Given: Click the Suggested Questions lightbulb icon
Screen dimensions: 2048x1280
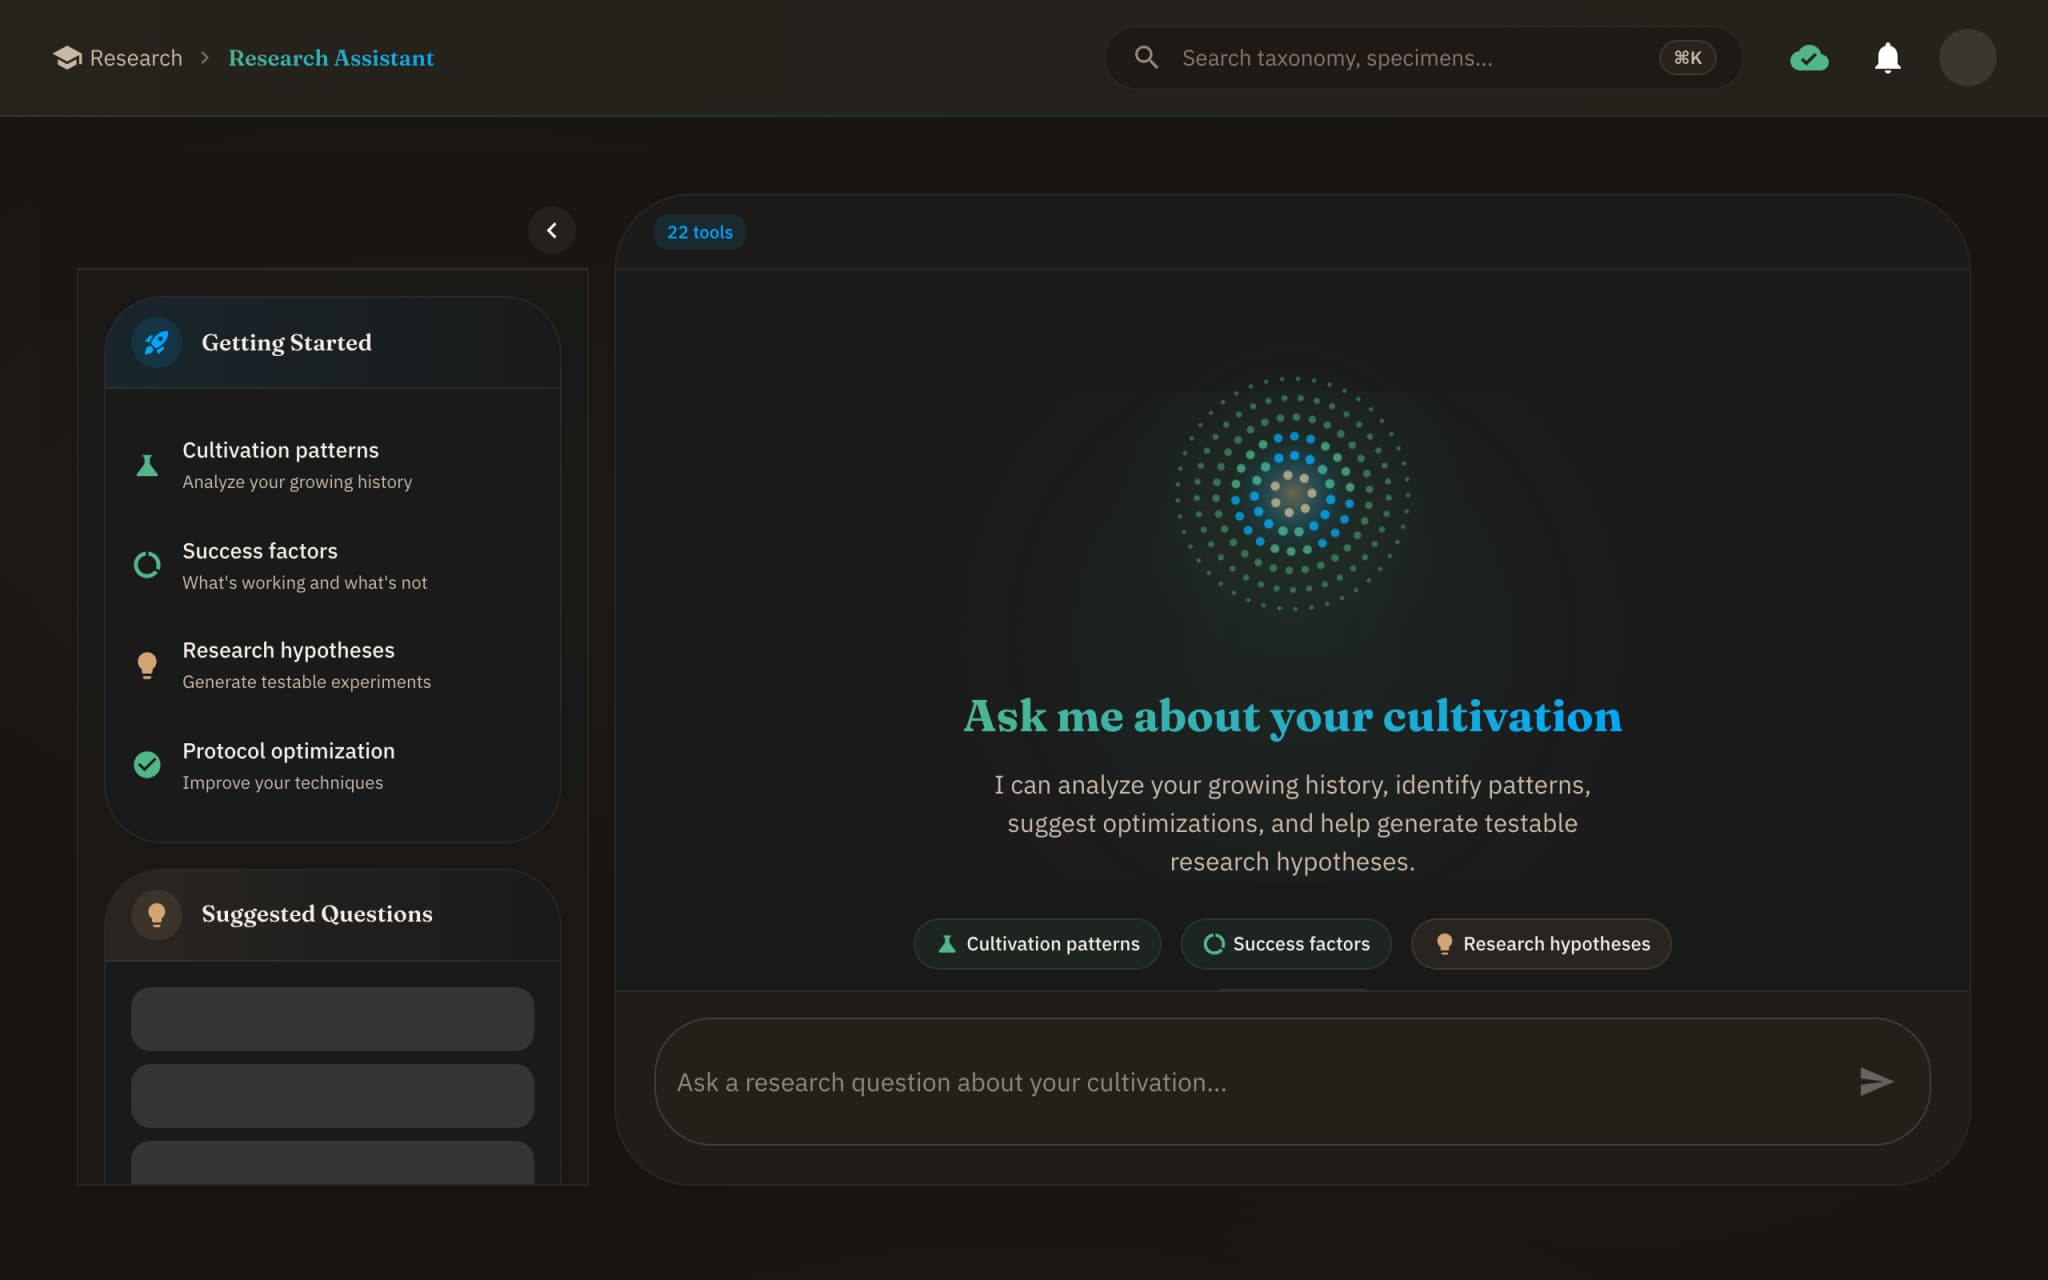Looking at the screenshot, I should point(156,914).
